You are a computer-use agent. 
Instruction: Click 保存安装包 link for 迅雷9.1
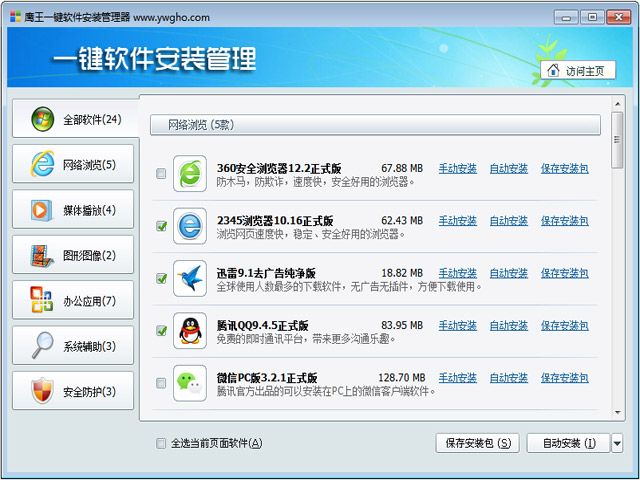[x=564, y=273]
